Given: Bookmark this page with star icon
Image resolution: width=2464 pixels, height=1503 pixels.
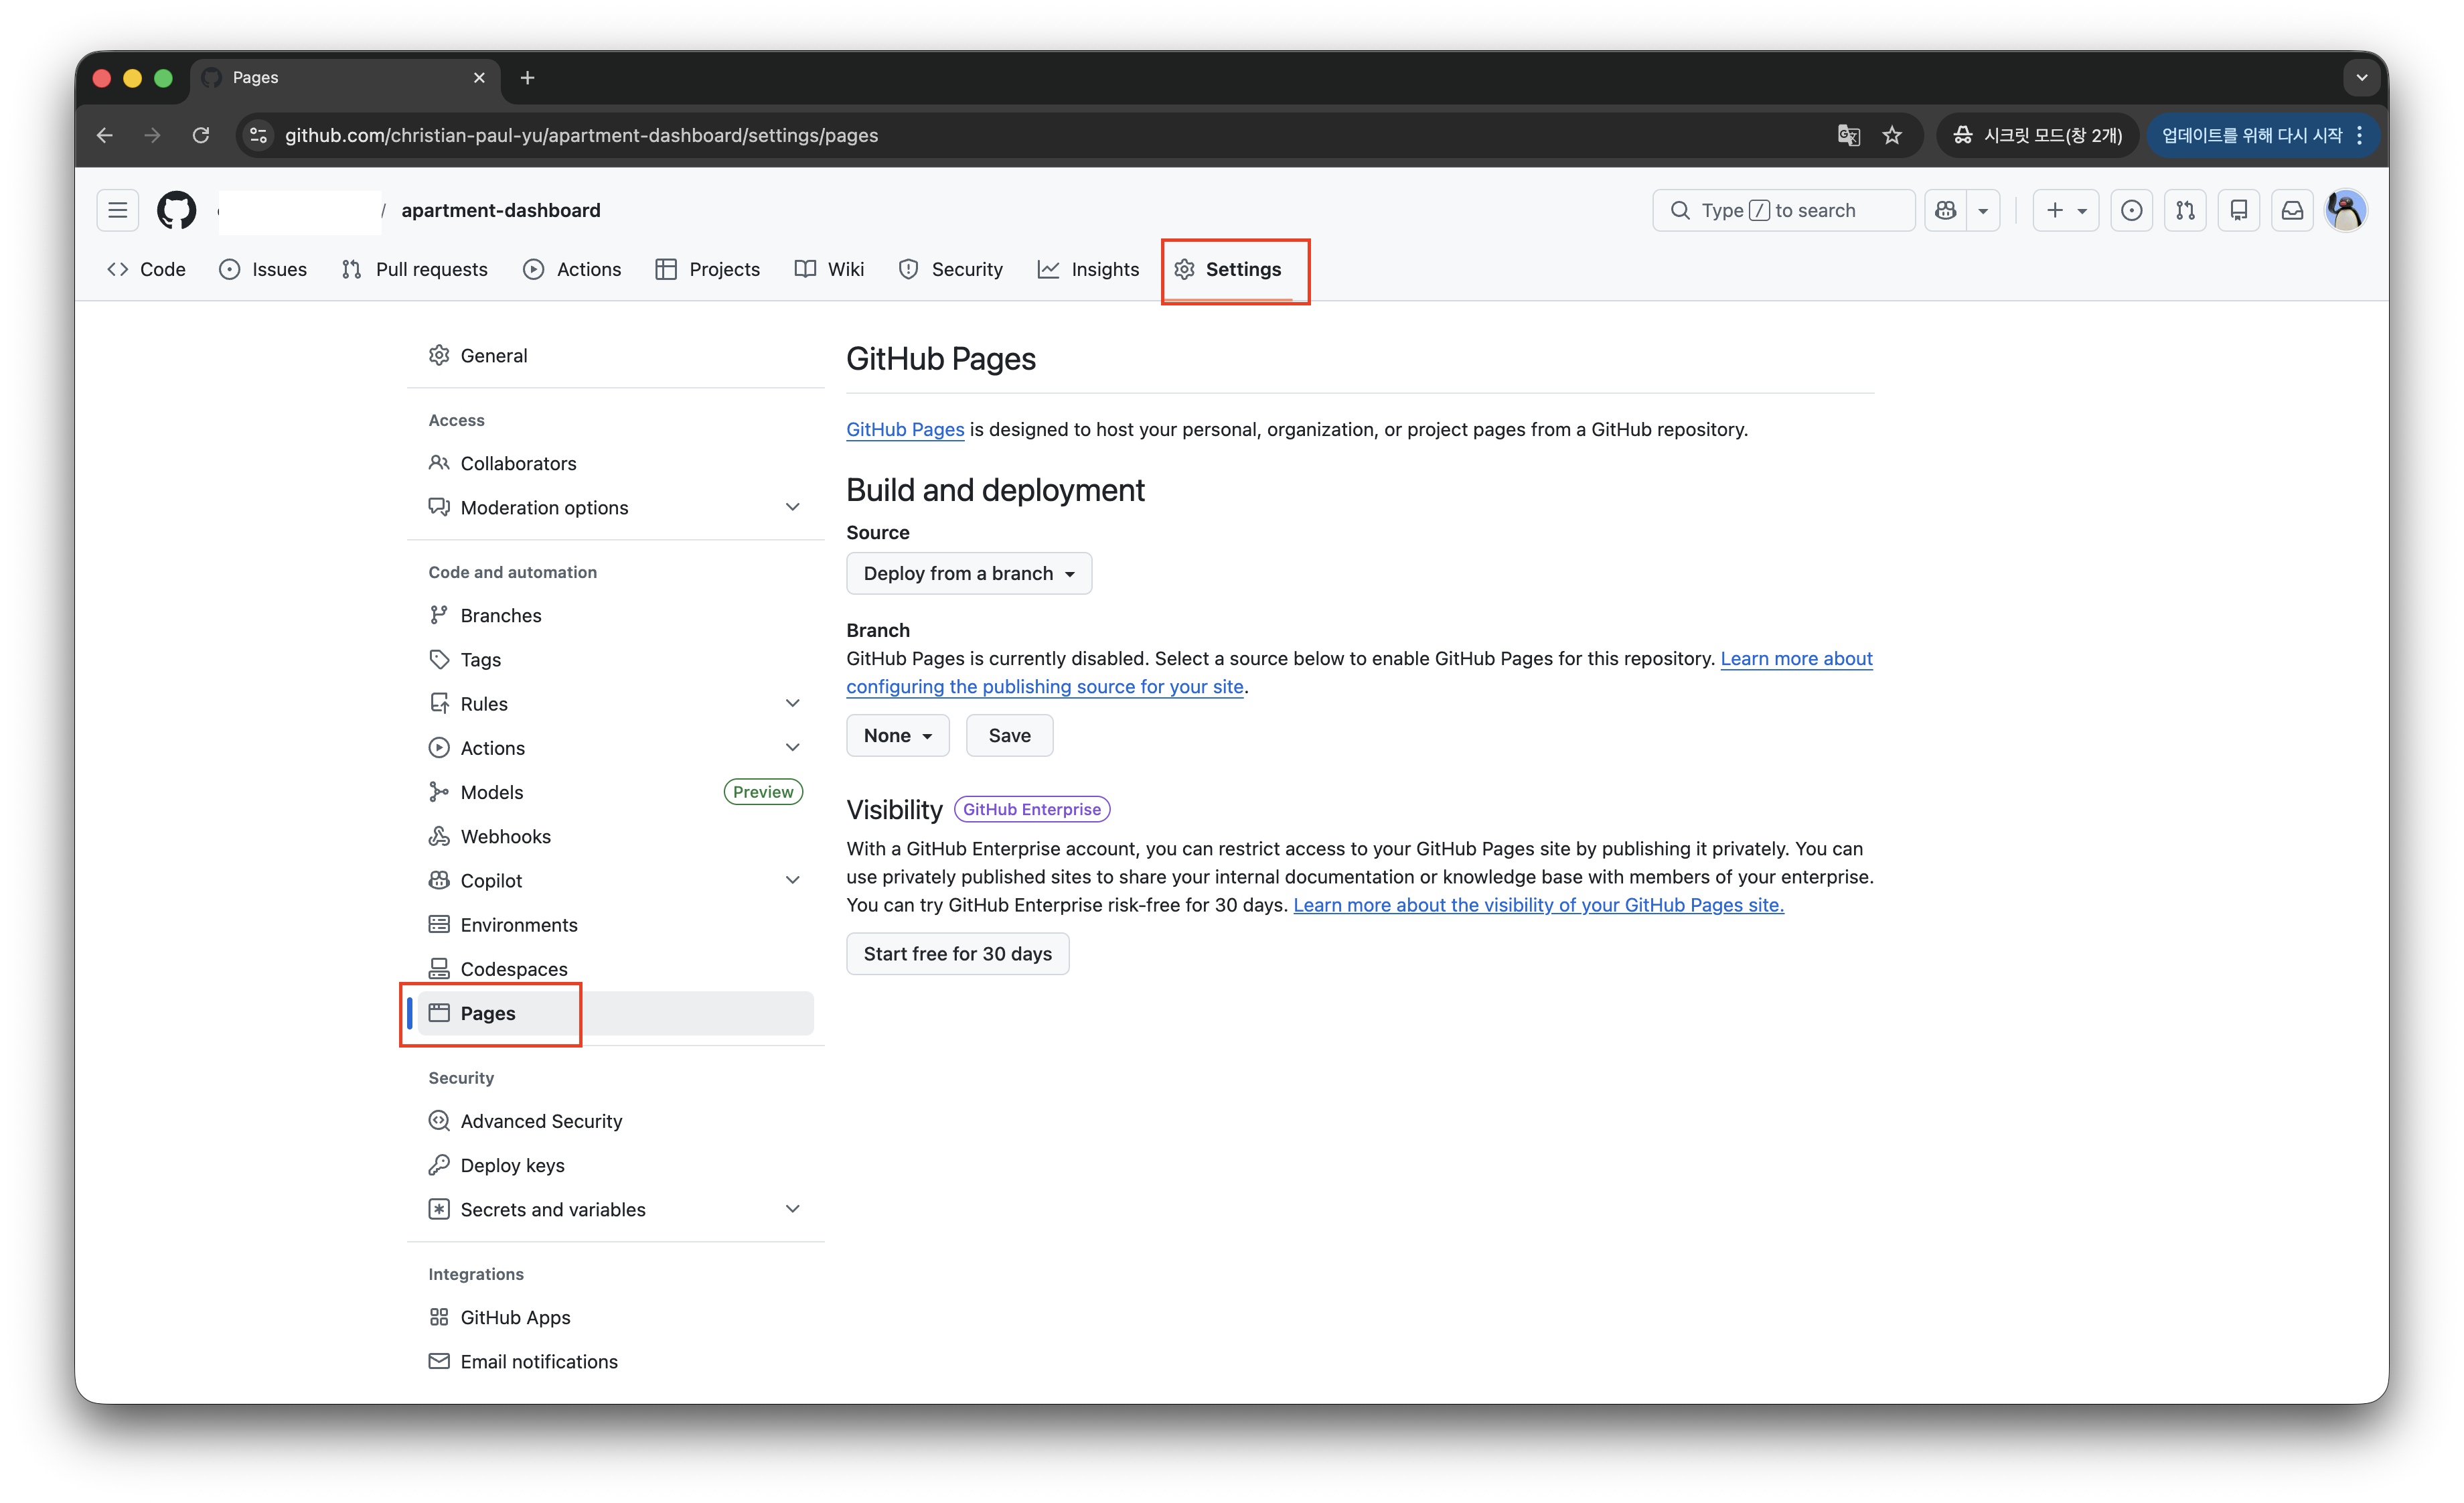Looking at the screenshot, I should (x=1892, y=135).
